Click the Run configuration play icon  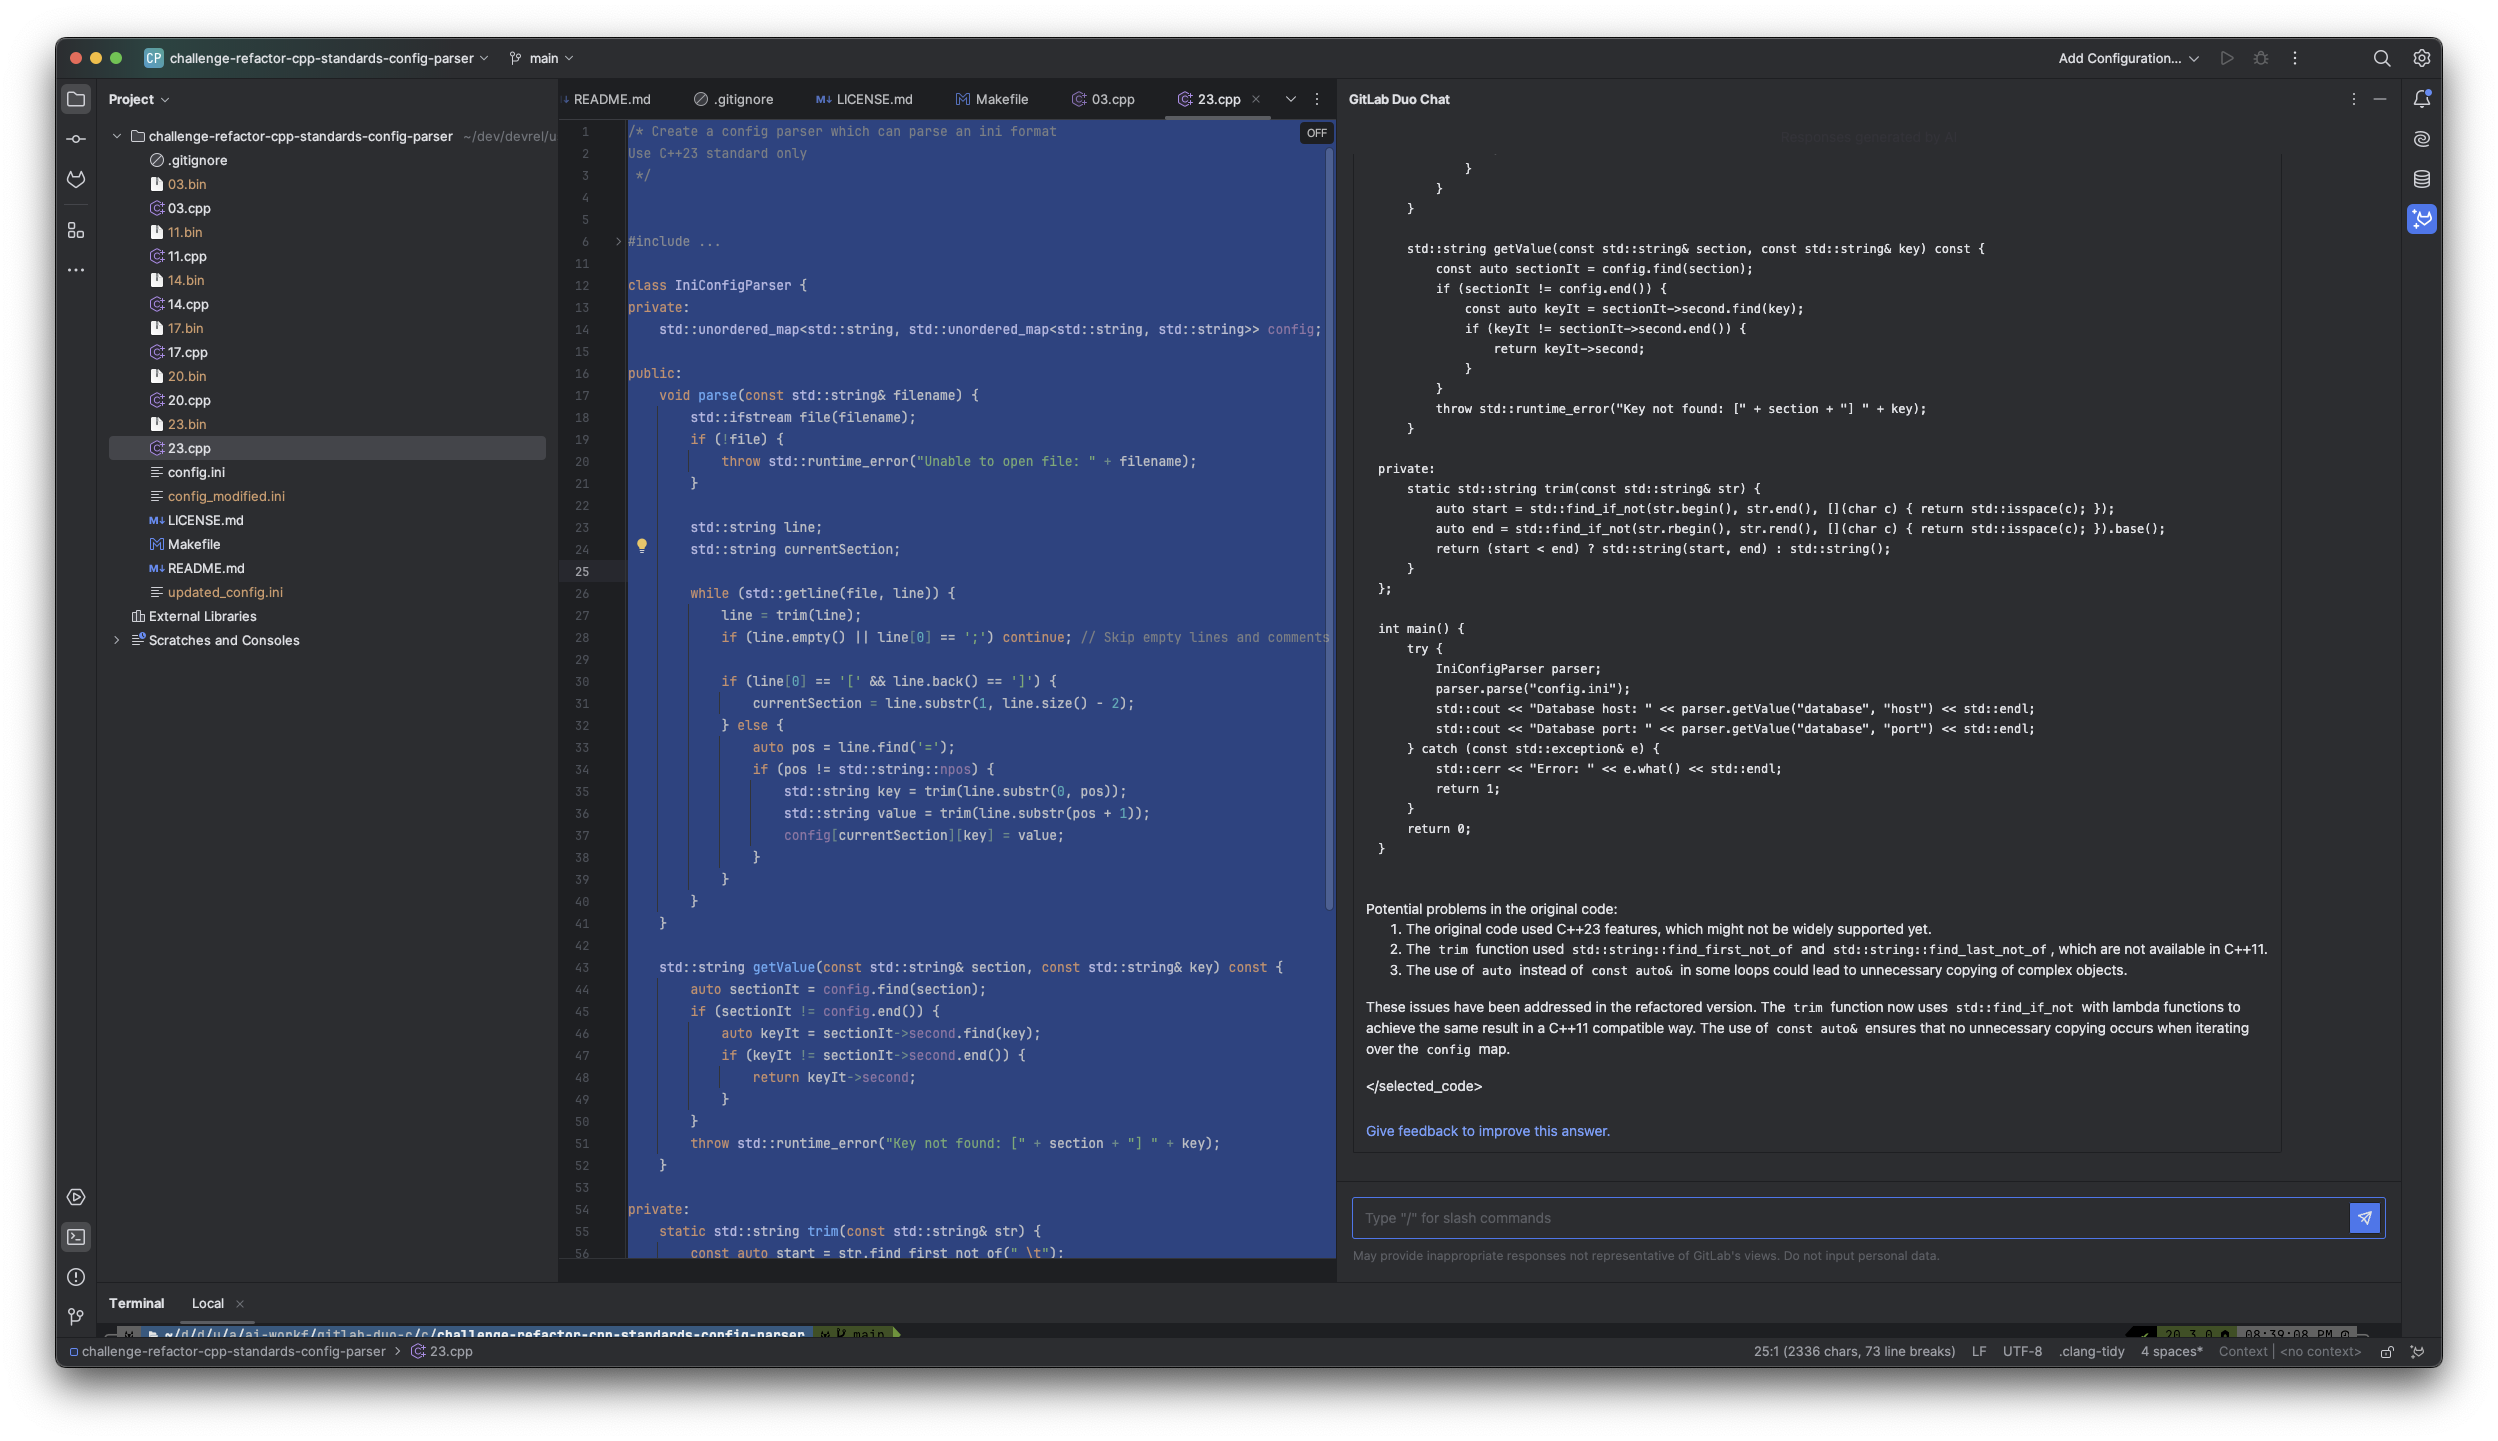2227,58
